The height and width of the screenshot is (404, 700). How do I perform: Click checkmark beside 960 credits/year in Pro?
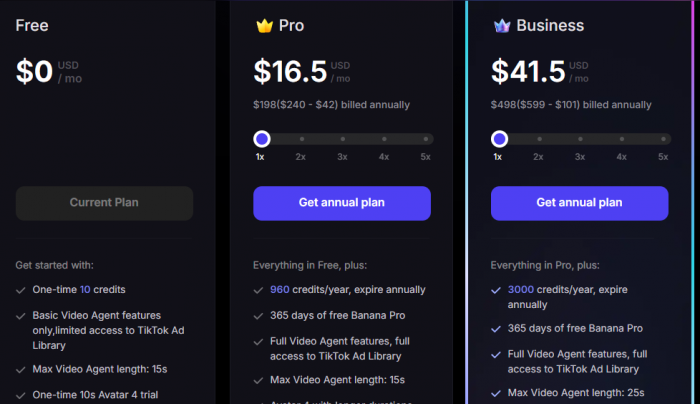click(259, 290)
